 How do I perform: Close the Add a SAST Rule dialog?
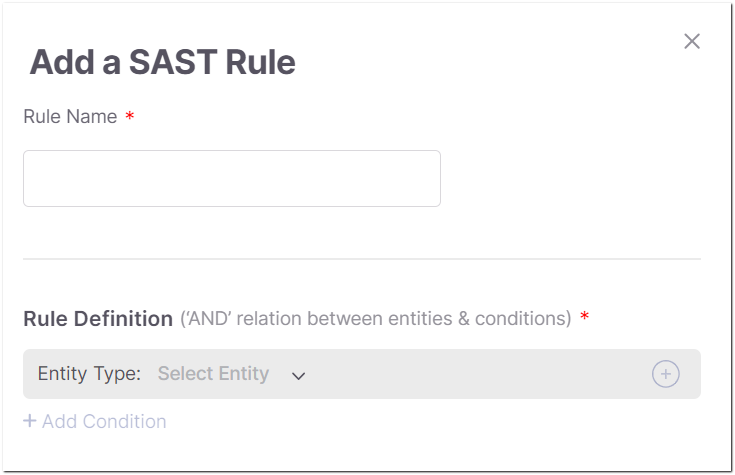click(692, 41)
